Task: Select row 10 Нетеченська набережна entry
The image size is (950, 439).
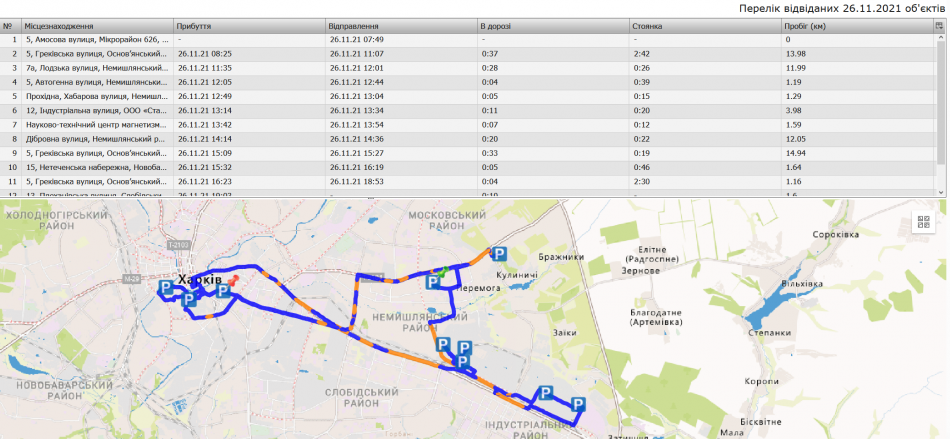Action: coord(100,167)
